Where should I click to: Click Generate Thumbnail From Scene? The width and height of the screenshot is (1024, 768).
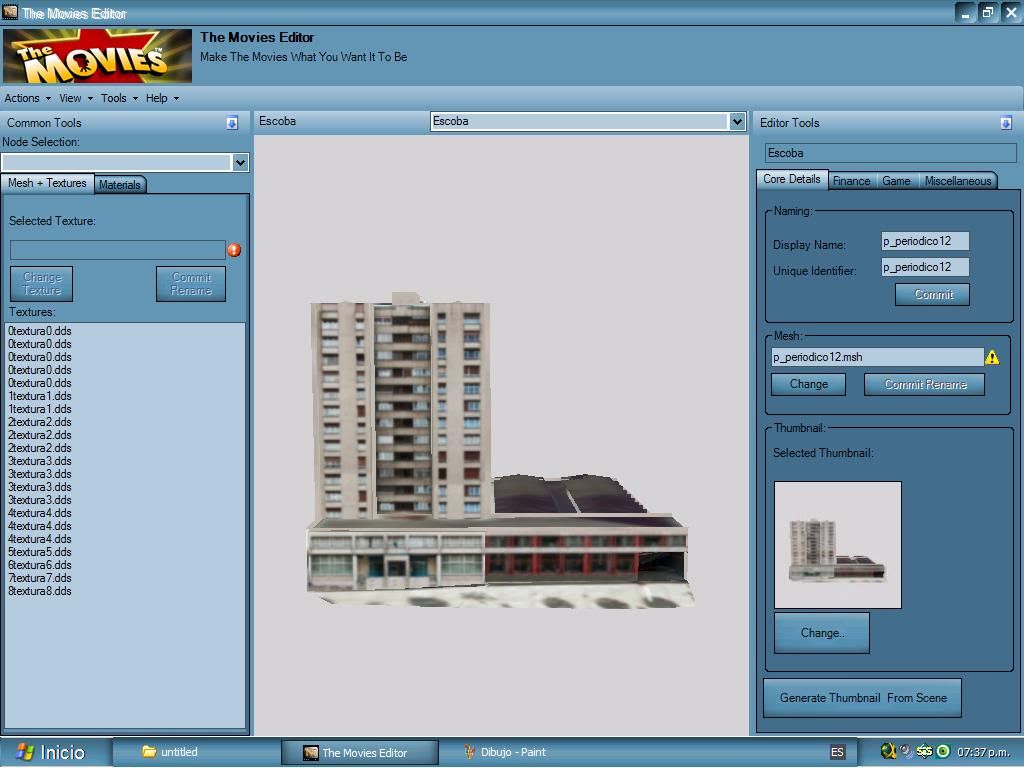[x=863, y=698]
